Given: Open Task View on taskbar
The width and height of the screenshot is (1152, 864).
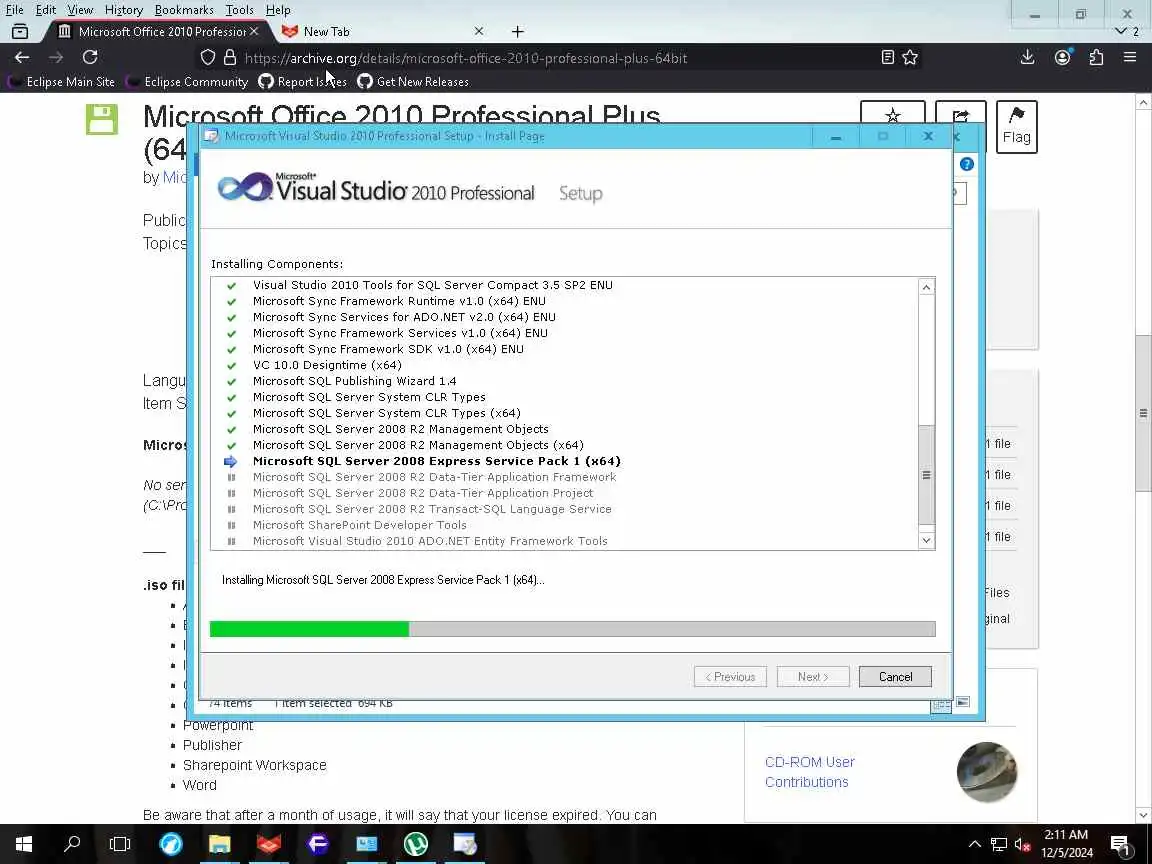Looking at the screenshot, I should click(x=120, y=844).
